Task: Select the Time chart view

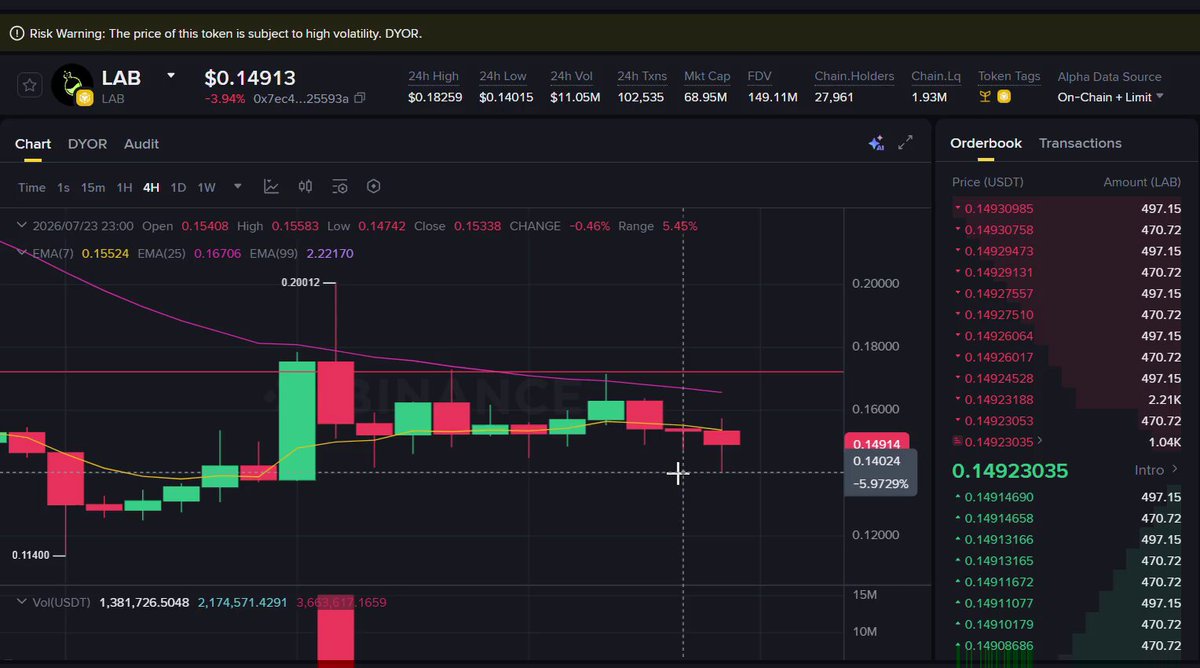Action: (x=32, y=187)
